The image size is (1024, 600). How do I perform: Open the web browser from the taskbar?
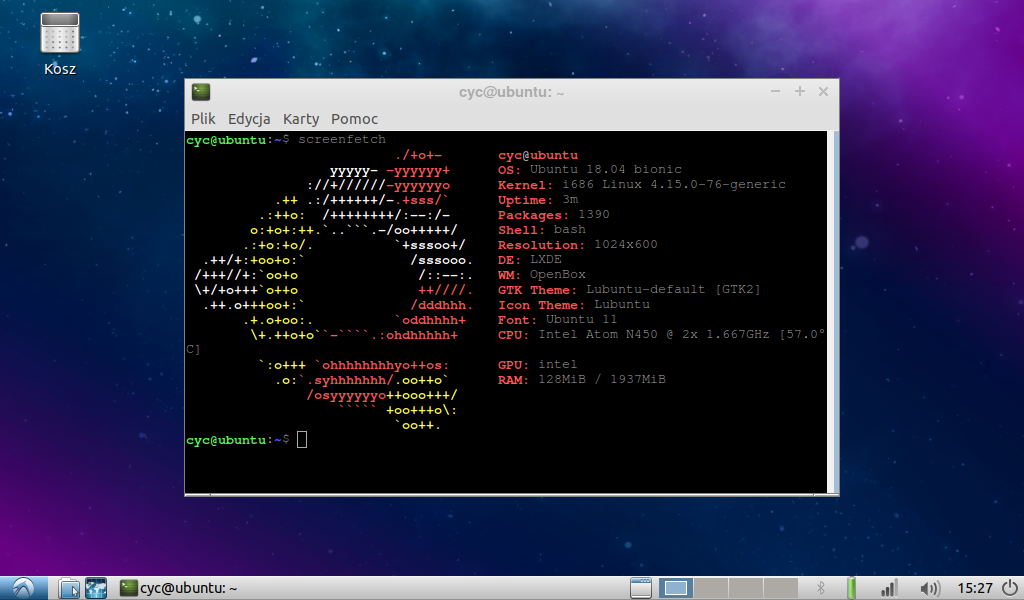point(95,588)
